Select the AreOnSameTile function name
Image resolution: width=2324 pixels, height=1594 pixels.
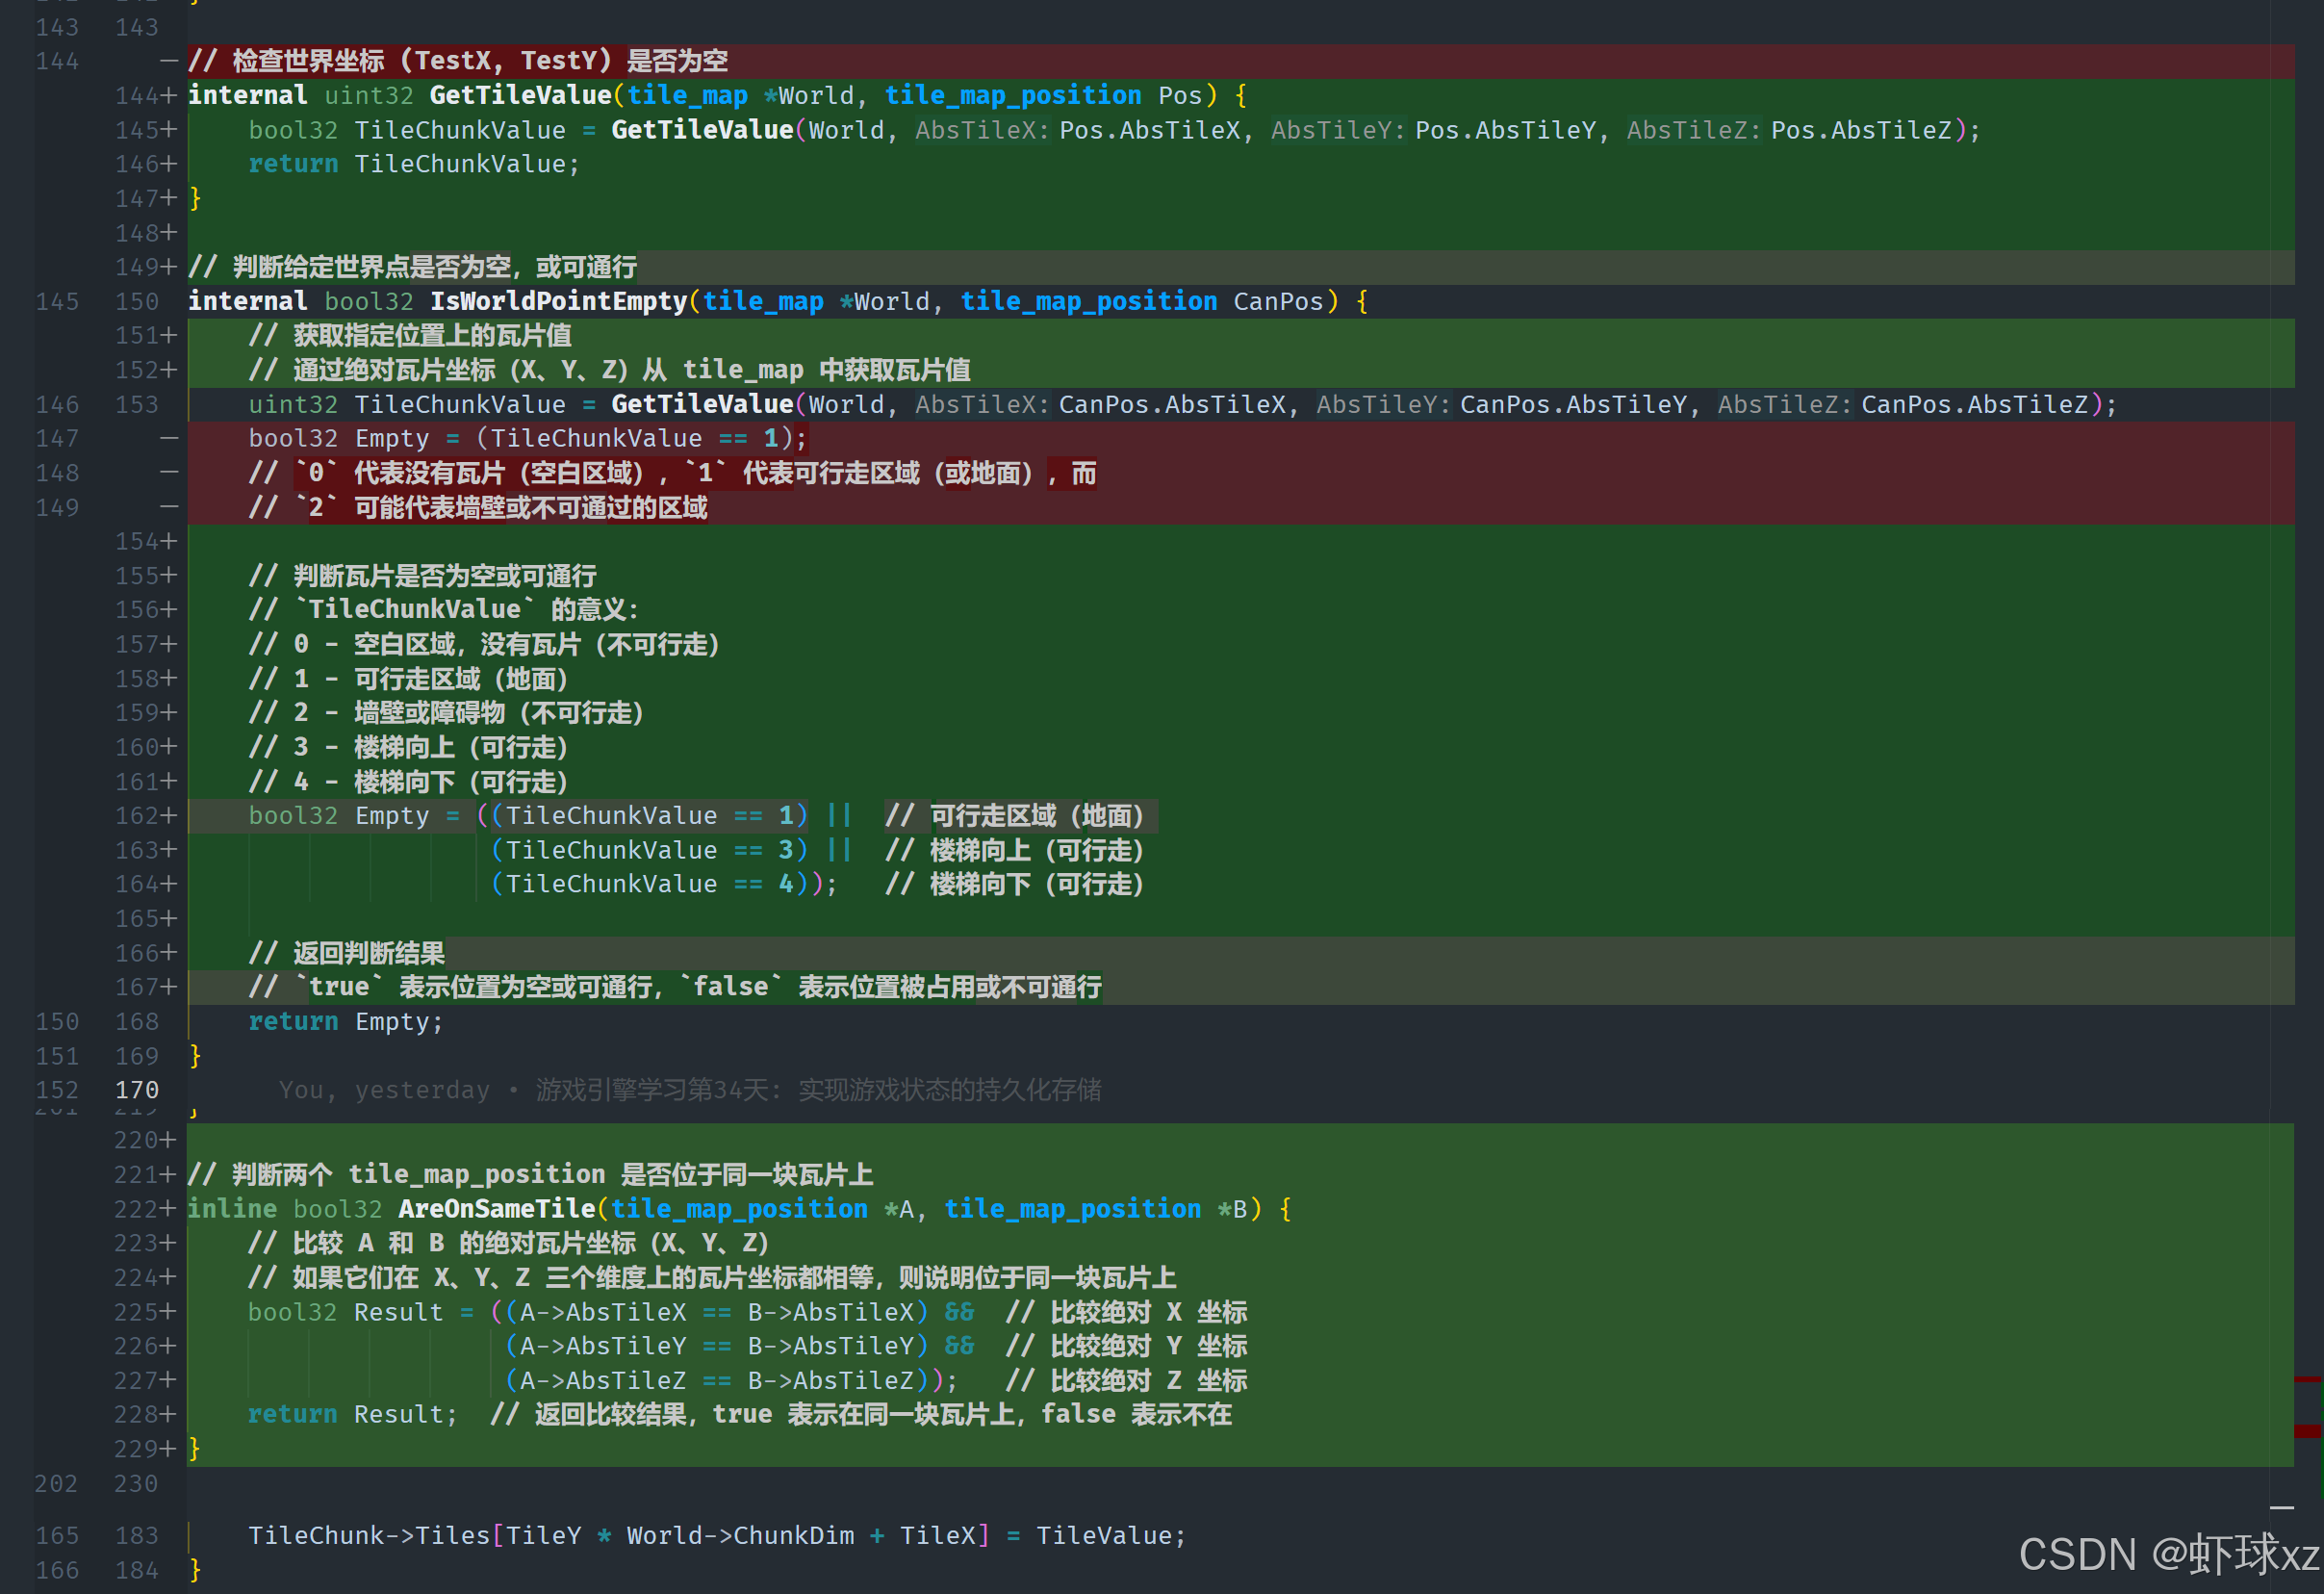[x=496, y=1209]
